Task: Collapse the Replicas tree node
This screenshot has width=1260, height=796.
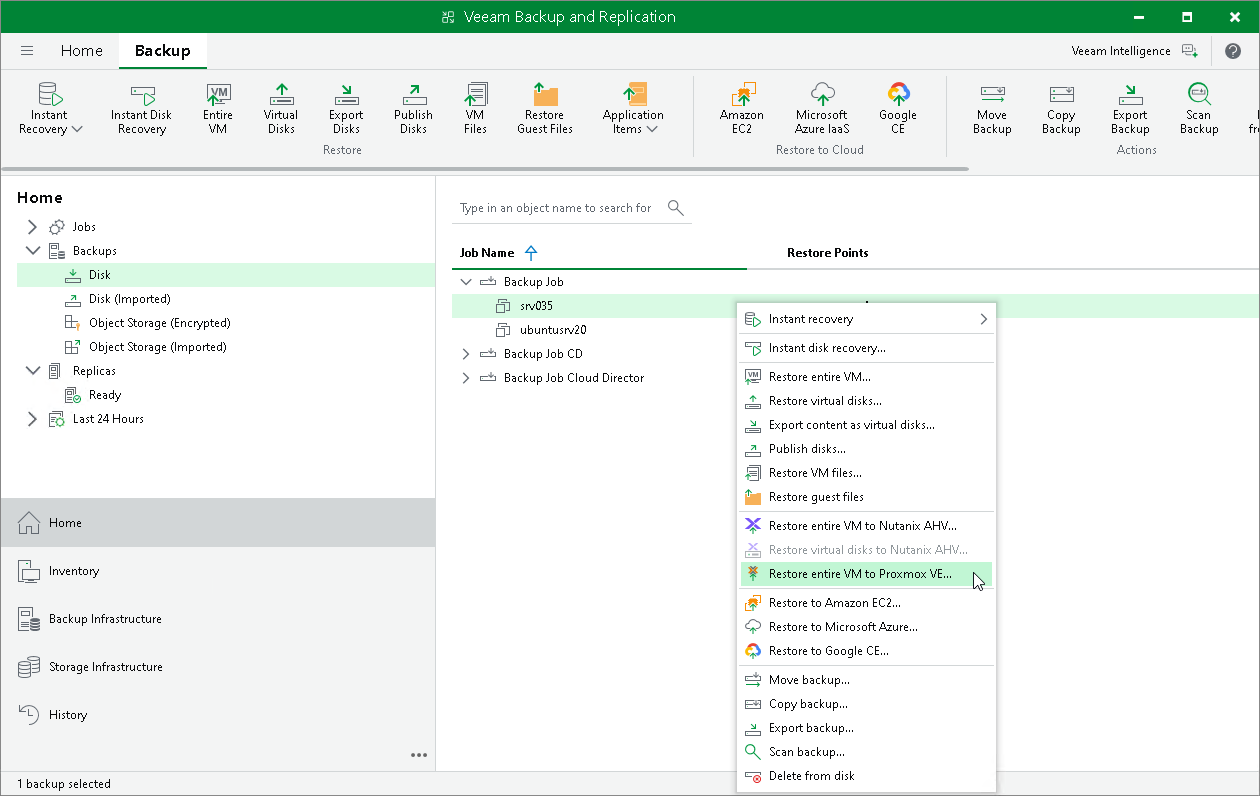Action: [x=33, y=371]
